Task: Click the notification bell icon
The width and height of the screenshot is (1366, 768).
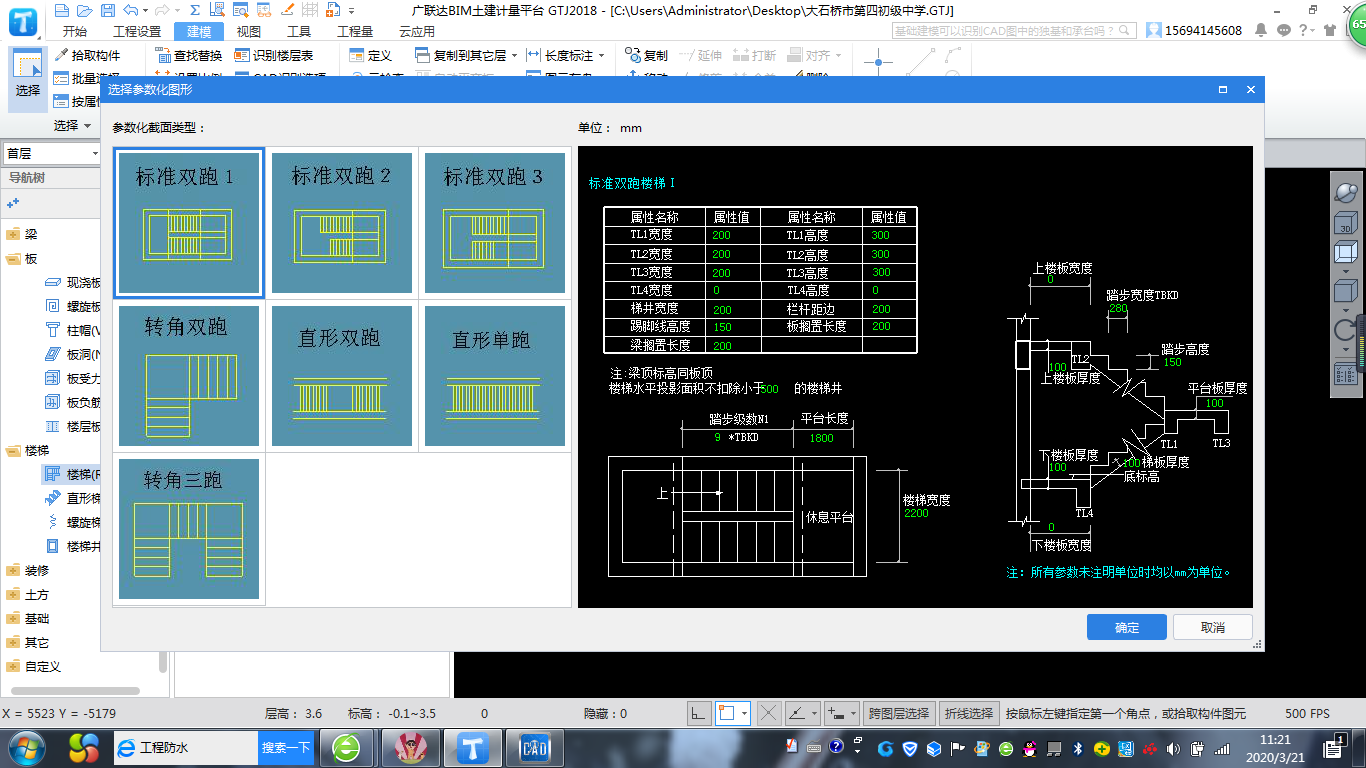Action: coord(1263,31)
